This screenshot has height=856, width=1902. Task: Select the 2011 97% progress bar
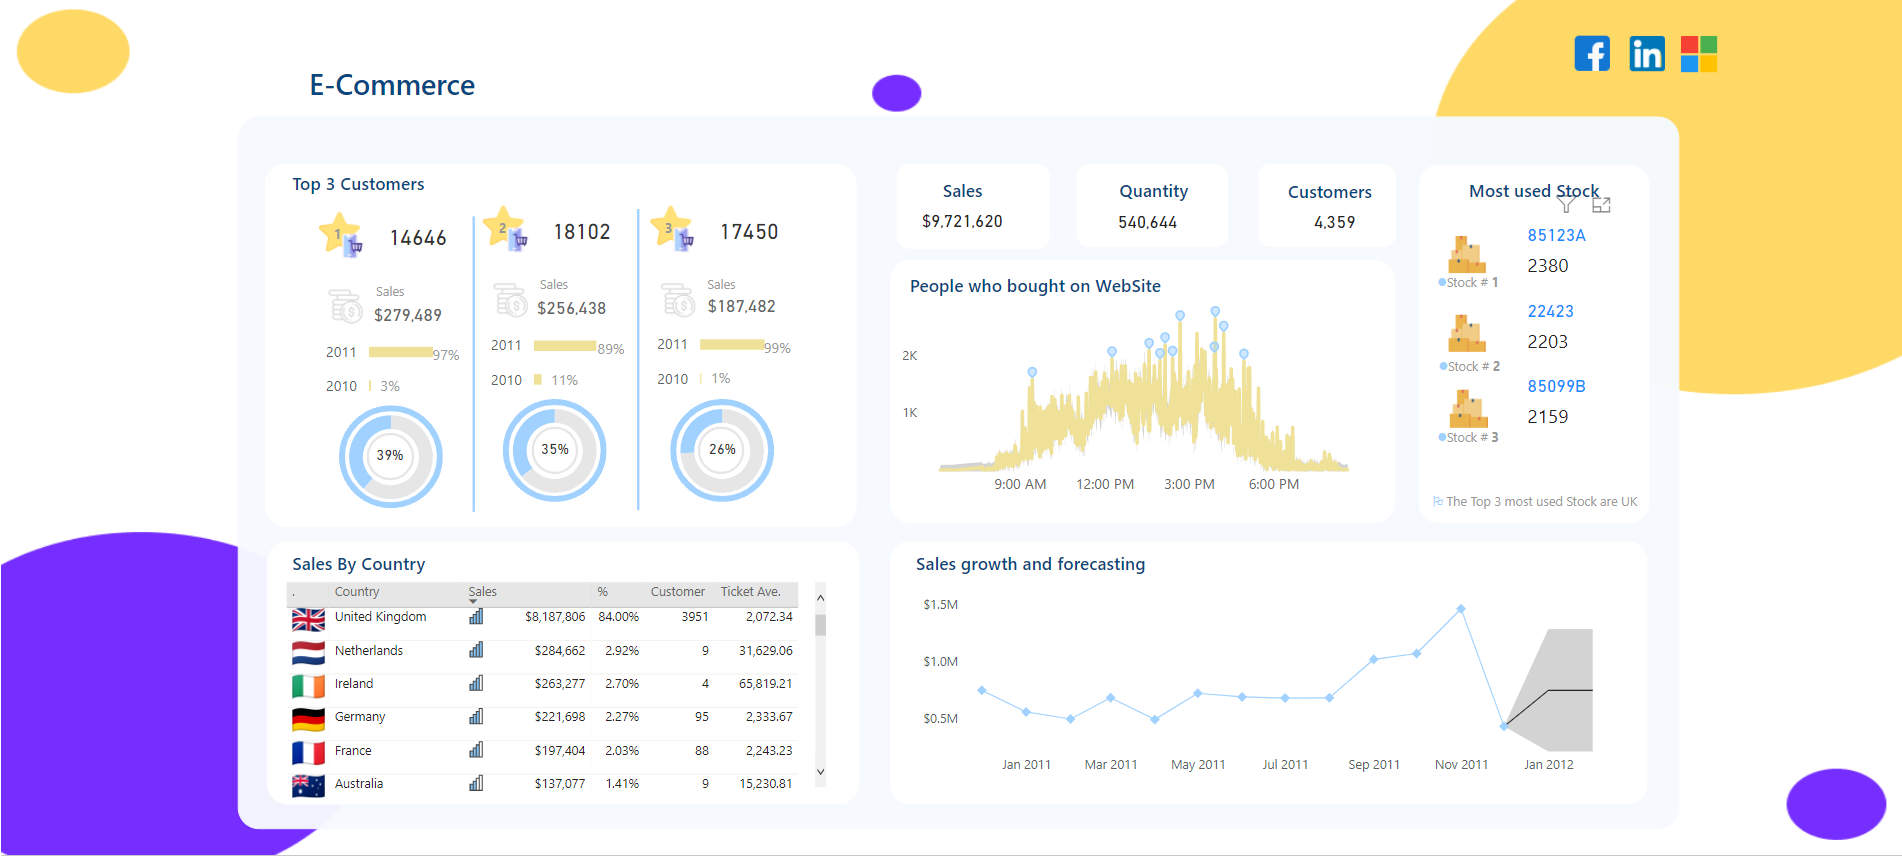click(400, 352)
